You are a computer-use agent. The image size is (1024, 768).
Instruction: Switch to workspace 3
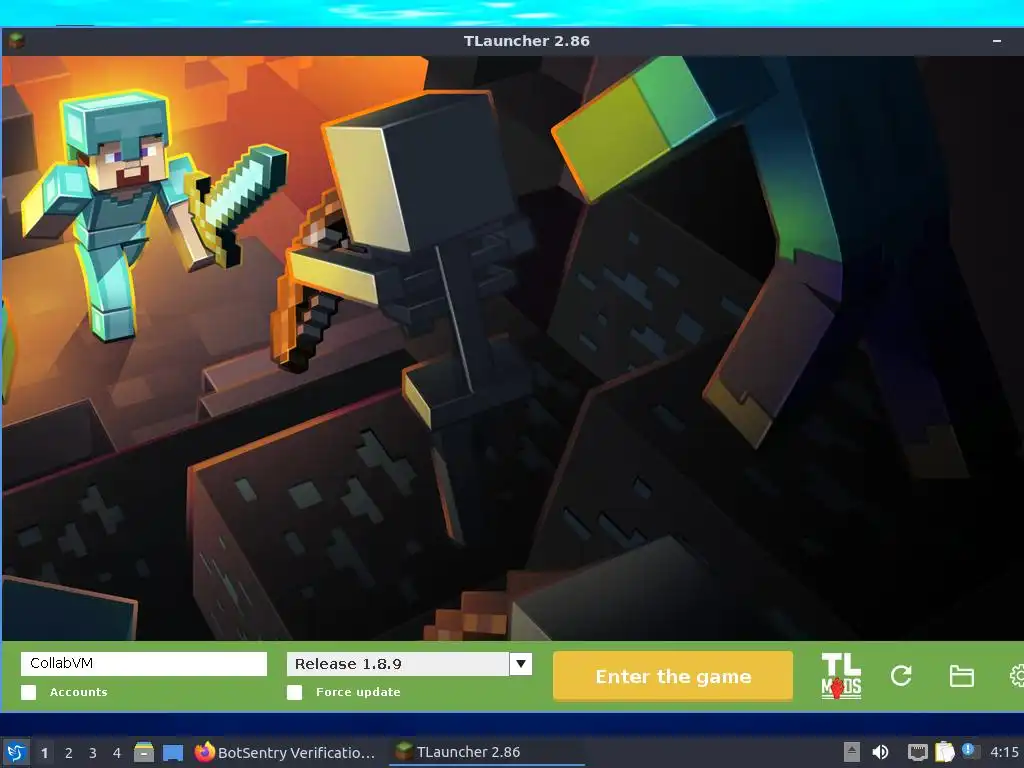(93, 753)
